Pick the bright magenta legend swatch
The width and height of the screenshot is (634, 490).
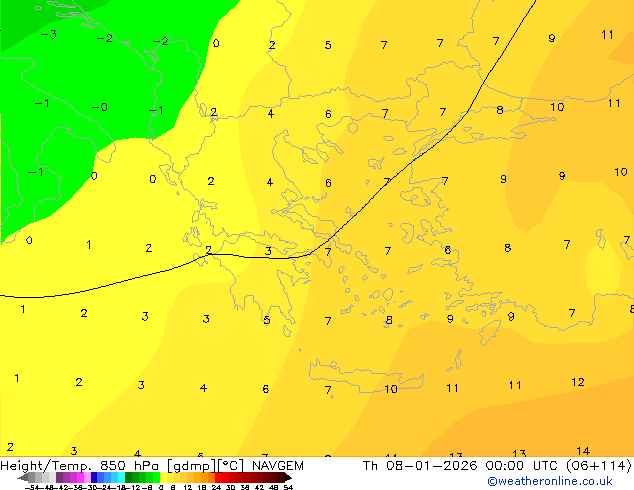click(80, 477)
